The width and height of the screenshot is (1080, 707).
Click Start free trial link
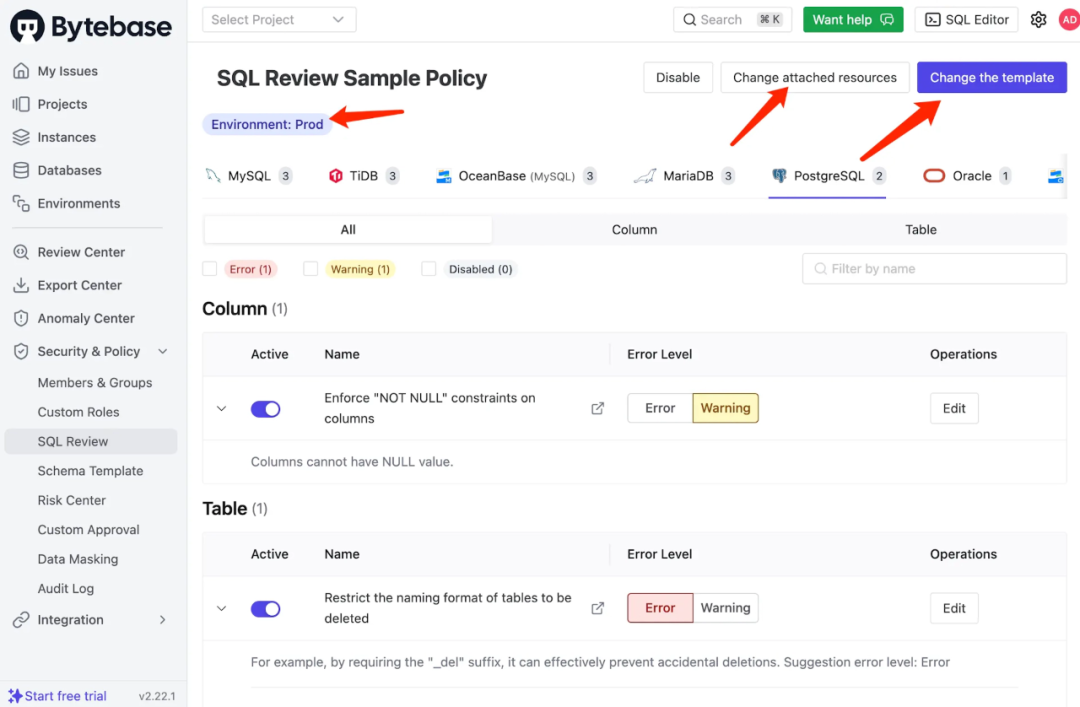click(65, 696)
